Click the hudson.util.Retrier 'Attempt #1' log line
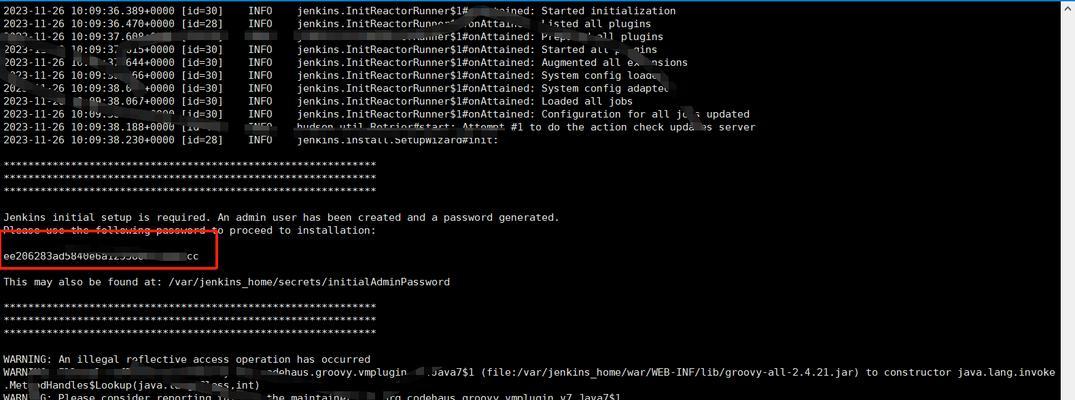 (379, 128)
